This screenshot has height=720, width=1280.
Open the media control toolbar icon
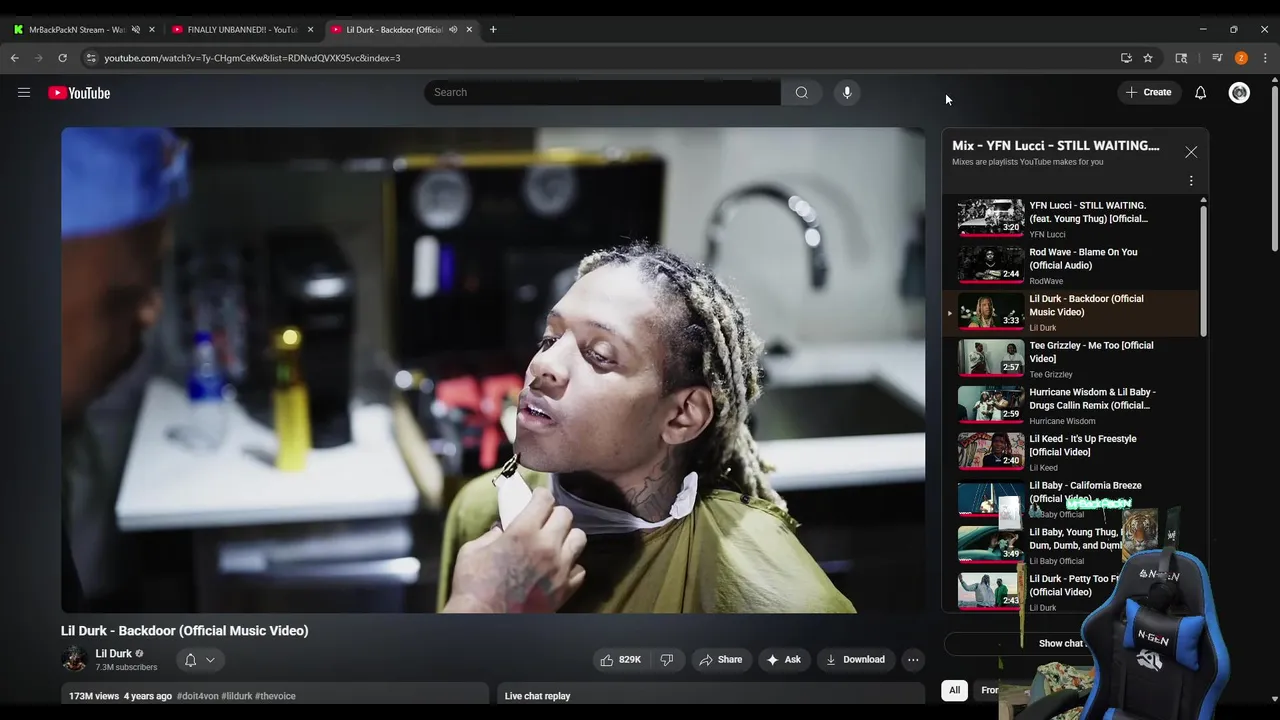(1217, 58)
